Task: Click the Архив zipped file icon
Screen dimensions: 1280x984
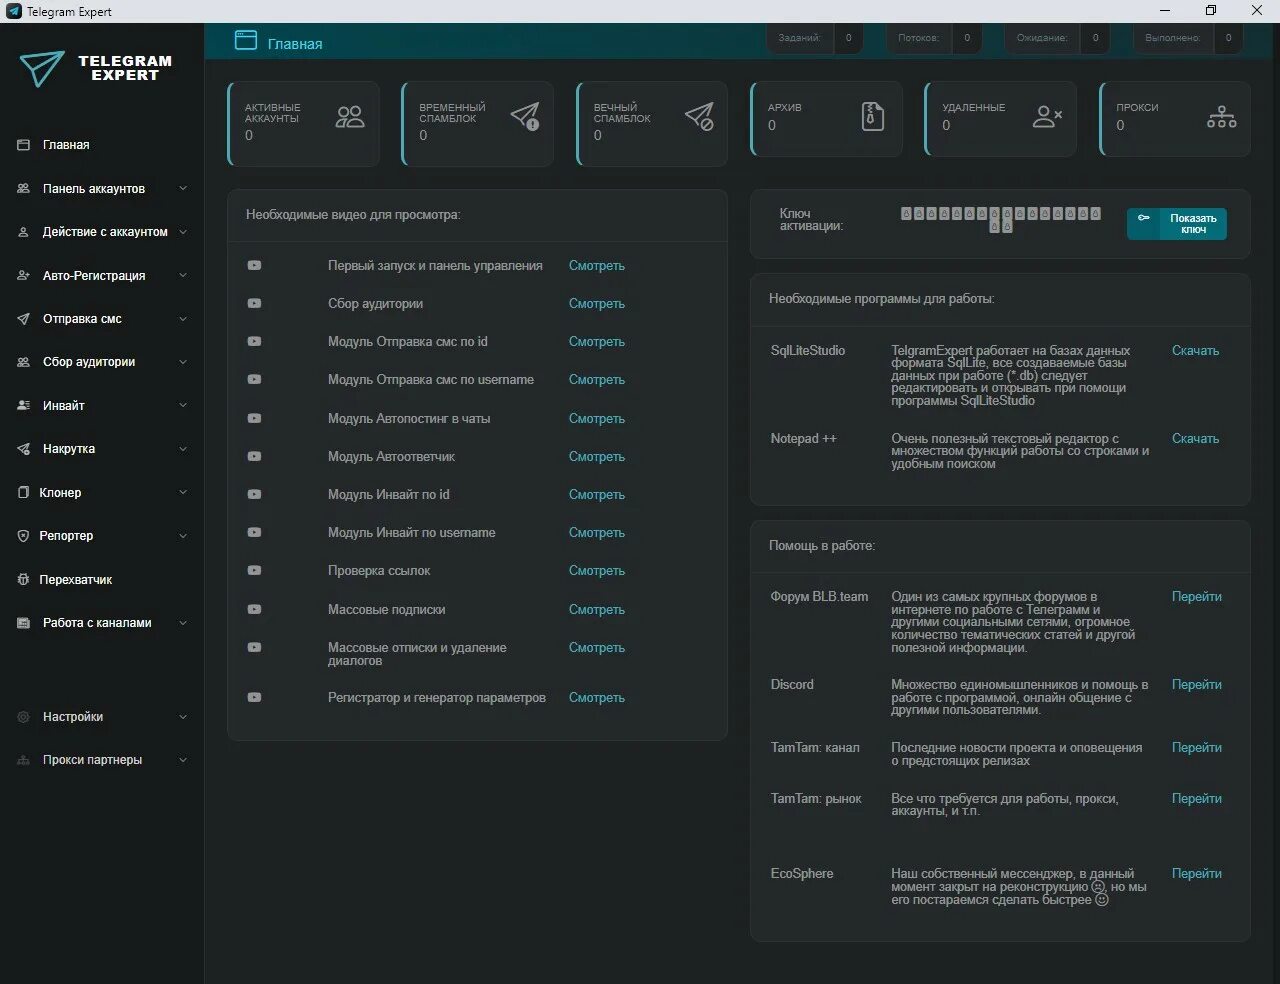Action: (873, 117)
